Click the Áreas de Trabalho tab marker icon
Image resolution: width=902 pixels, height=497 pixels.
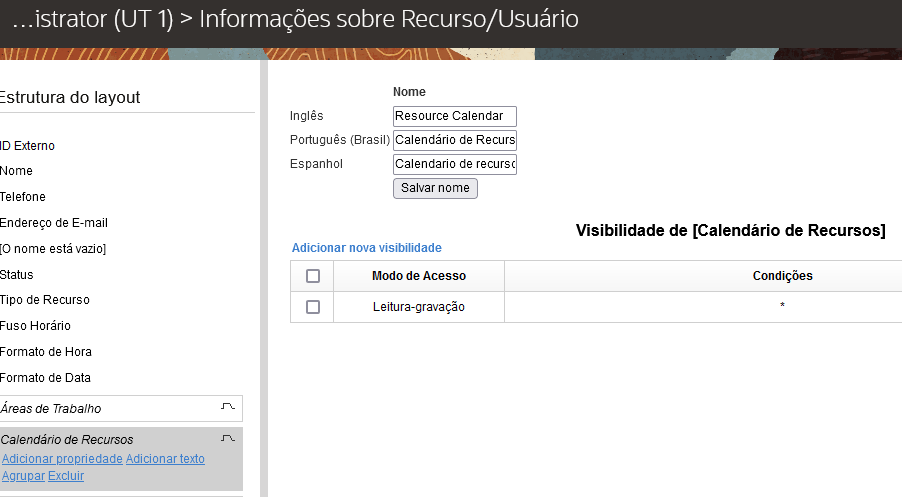coord(228,407)
